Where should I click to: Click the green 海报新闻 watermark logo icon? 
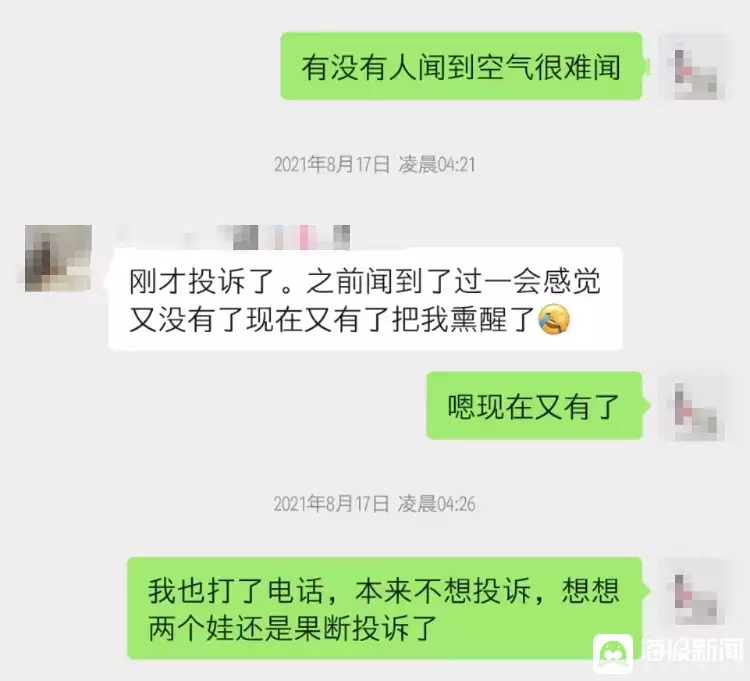click(x=613, y=654)
